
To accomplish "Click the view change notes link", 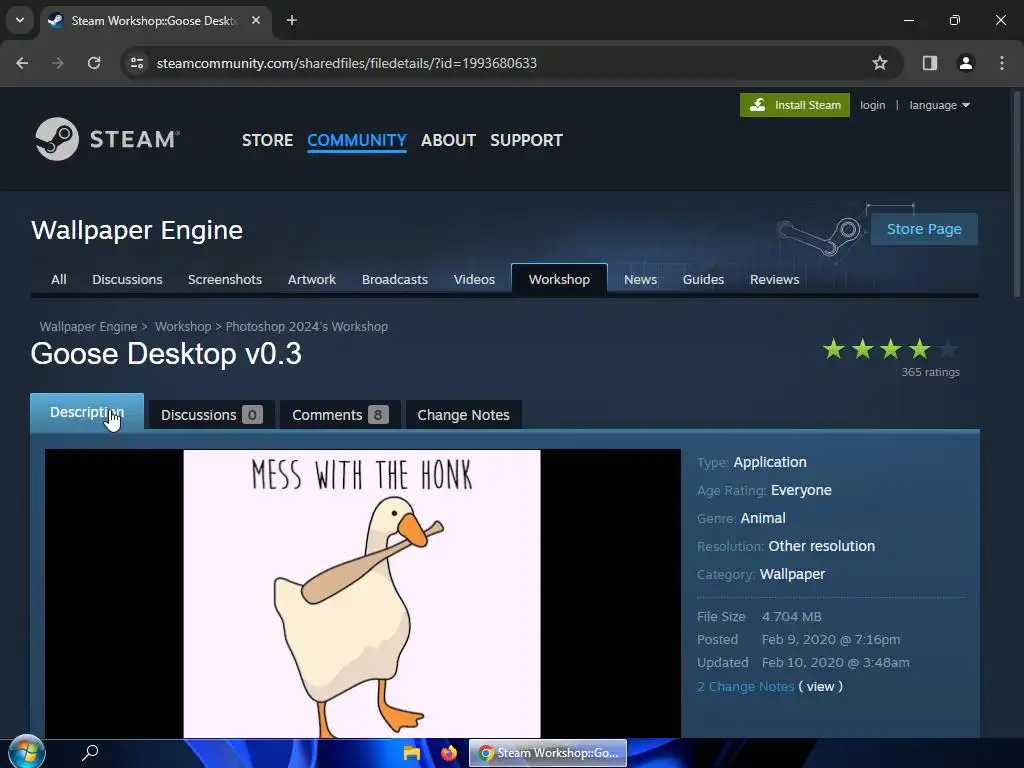I will [x=820, y=686].
